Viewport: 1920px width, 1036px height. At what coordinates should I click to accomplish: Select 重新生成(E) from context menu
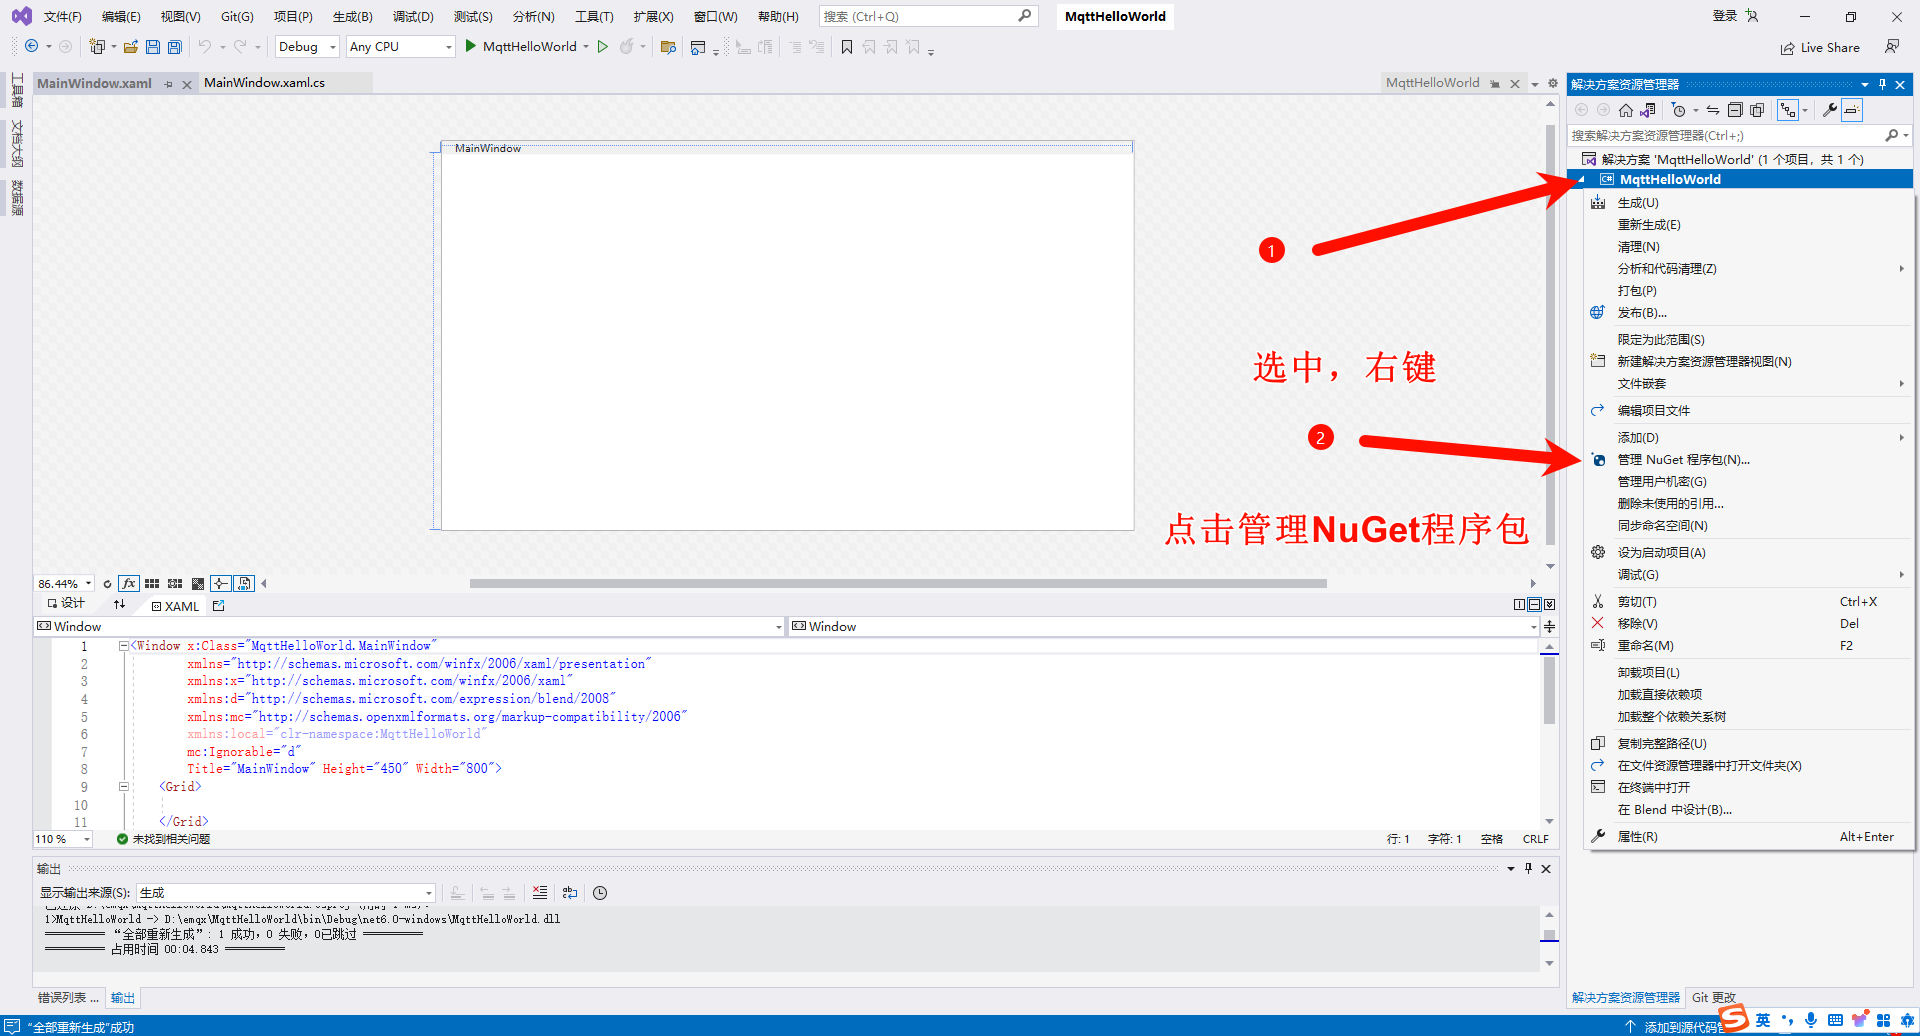pos(1649,225)
